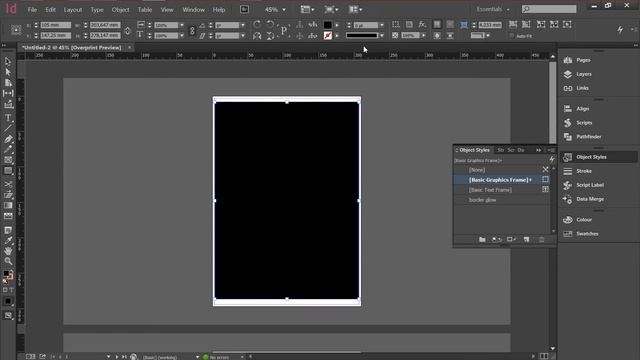This screenshot has width=640, height=360.
Task: Apply the [Basic Text Frame] style
Action: [x=502, y=190]
